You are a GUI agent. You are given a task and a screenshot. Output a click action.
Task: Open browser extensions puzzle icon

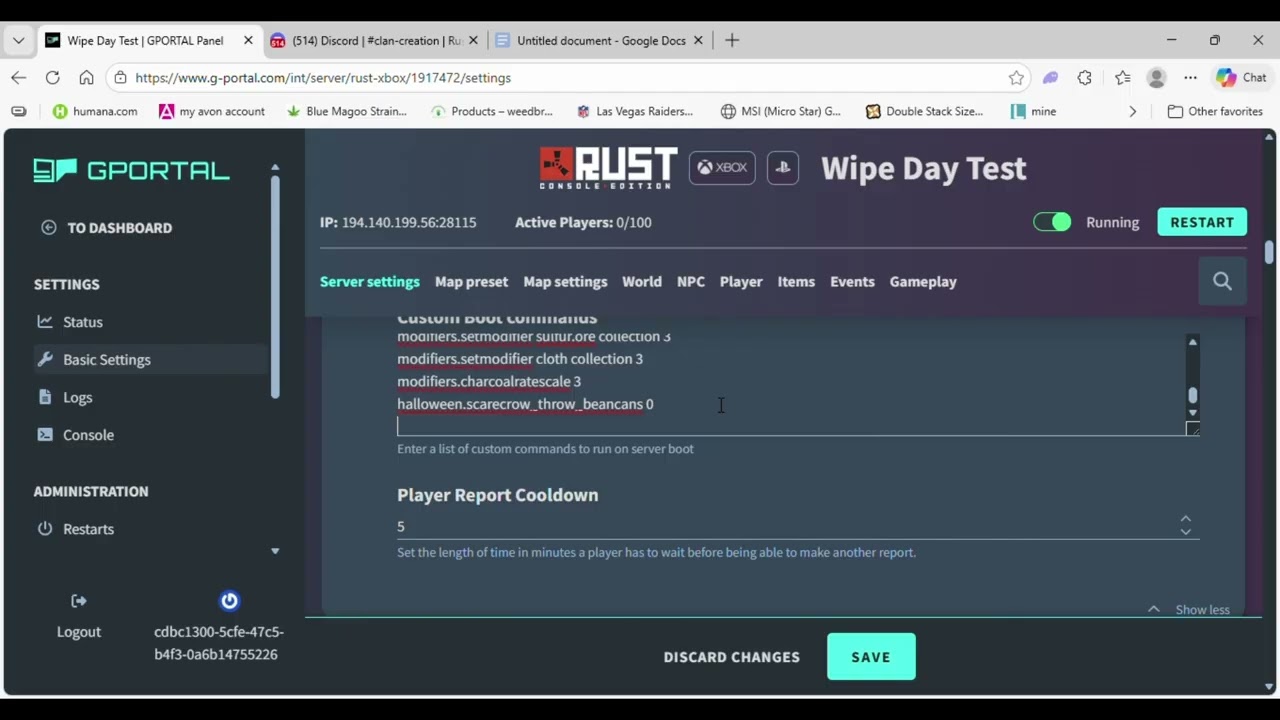(1085, 78)
